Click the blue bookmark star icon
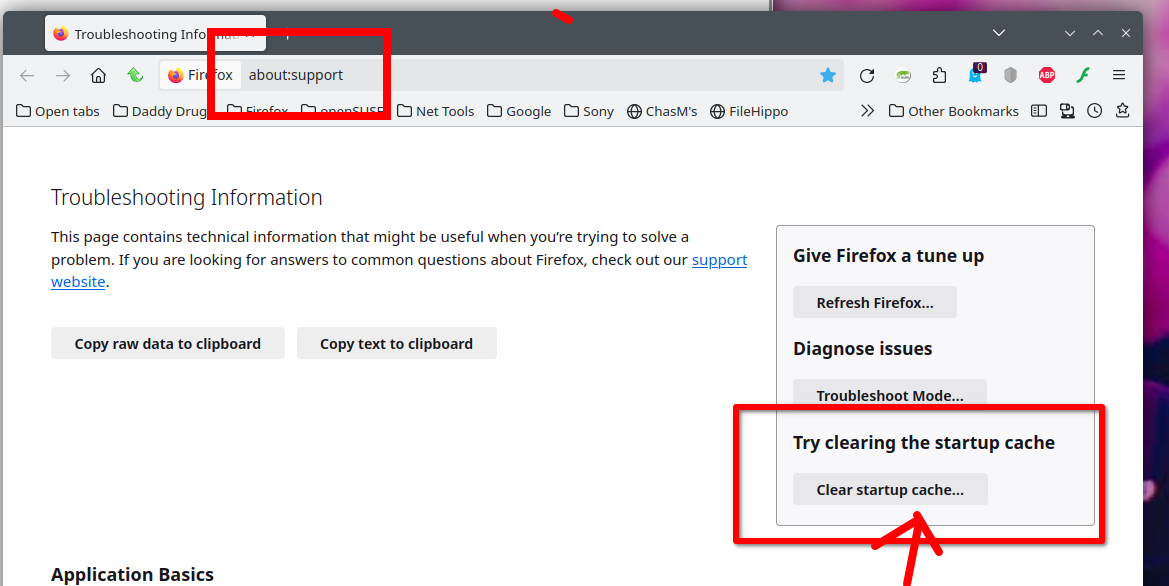1169x586 pixels. [x=828, y=75]
